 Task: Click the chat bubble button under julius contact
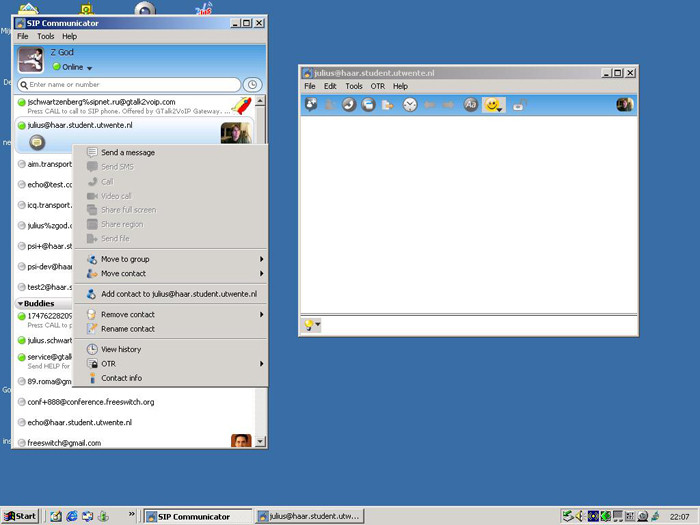(x=38, y=143)
